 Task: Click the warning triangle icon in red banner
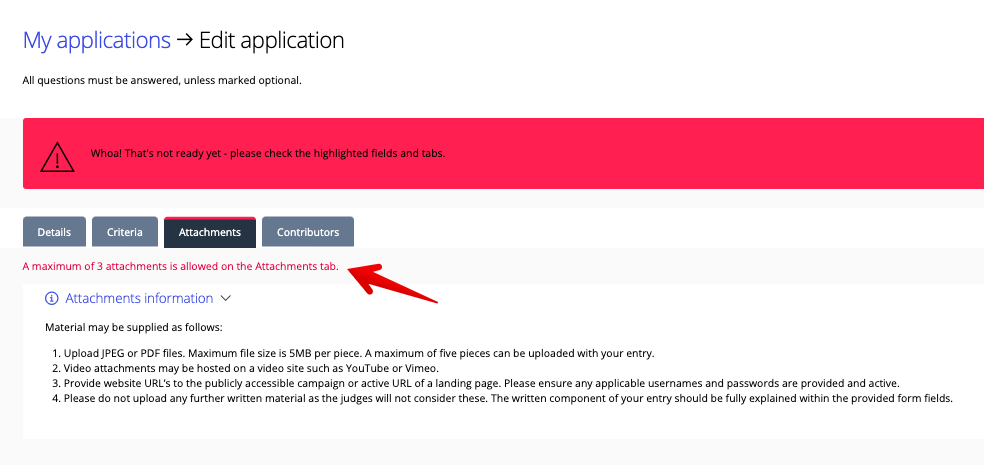(57, 157)
